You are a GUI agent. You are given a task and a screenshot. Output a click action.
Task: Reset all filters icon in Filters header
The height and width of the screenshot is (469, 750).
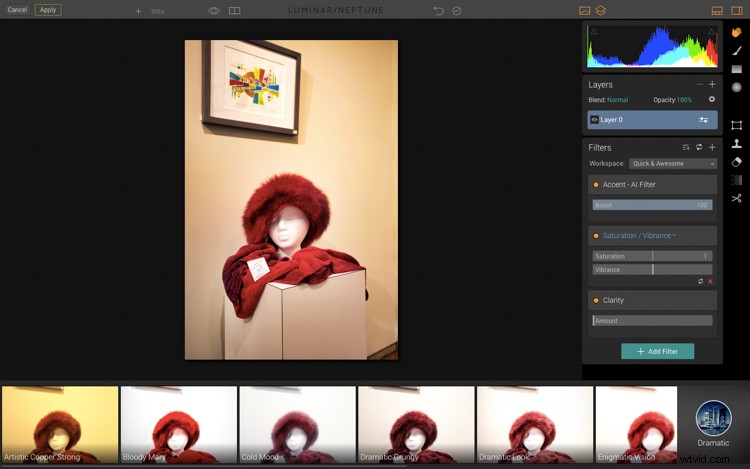[x=699, y=147]
